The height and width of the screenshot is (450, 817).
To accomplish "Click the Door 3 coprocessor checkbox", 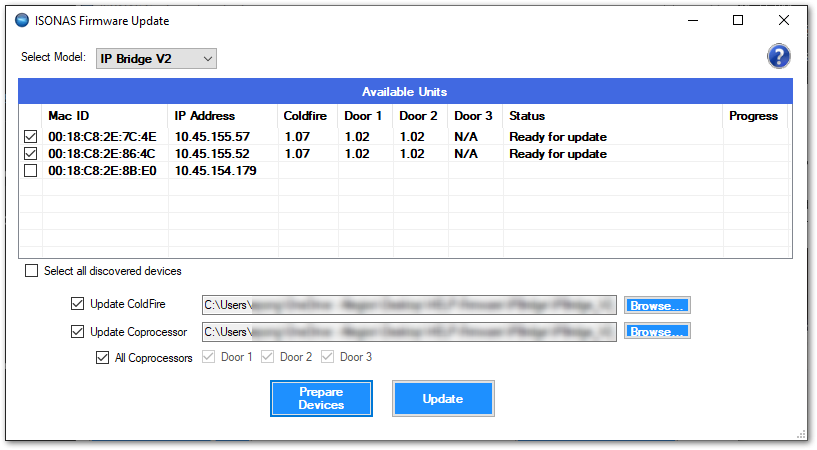I will click(327, 357).
